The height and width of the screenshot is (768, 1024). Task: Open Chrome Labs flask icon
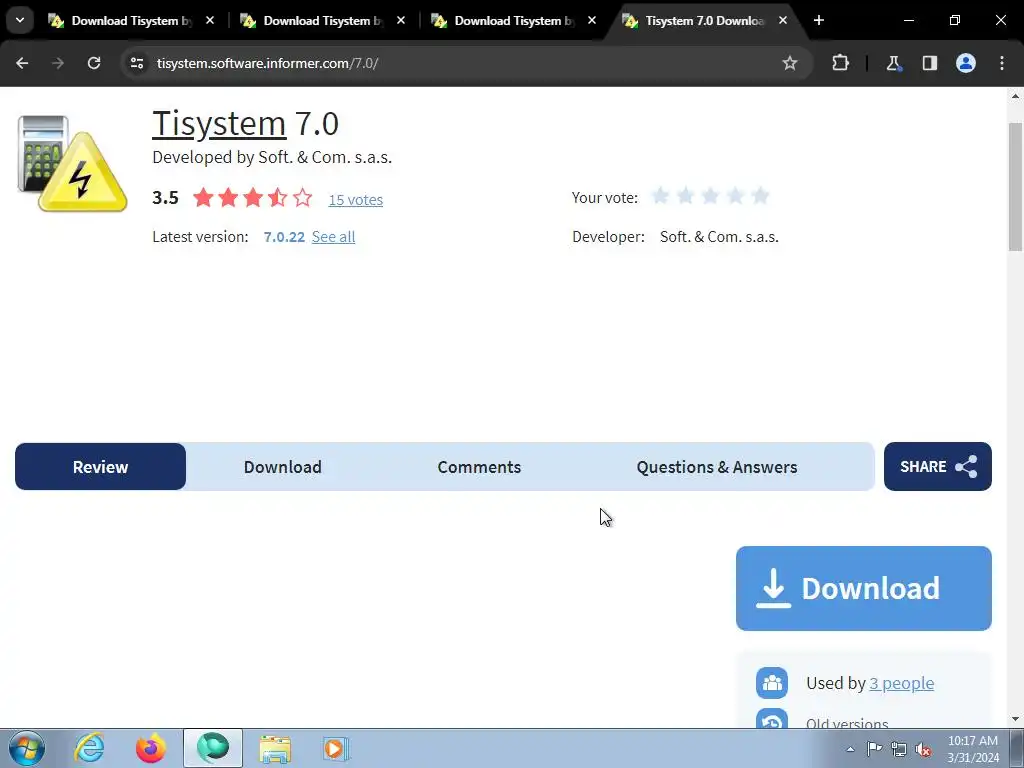pyautogui.click(x=893, y=63)
